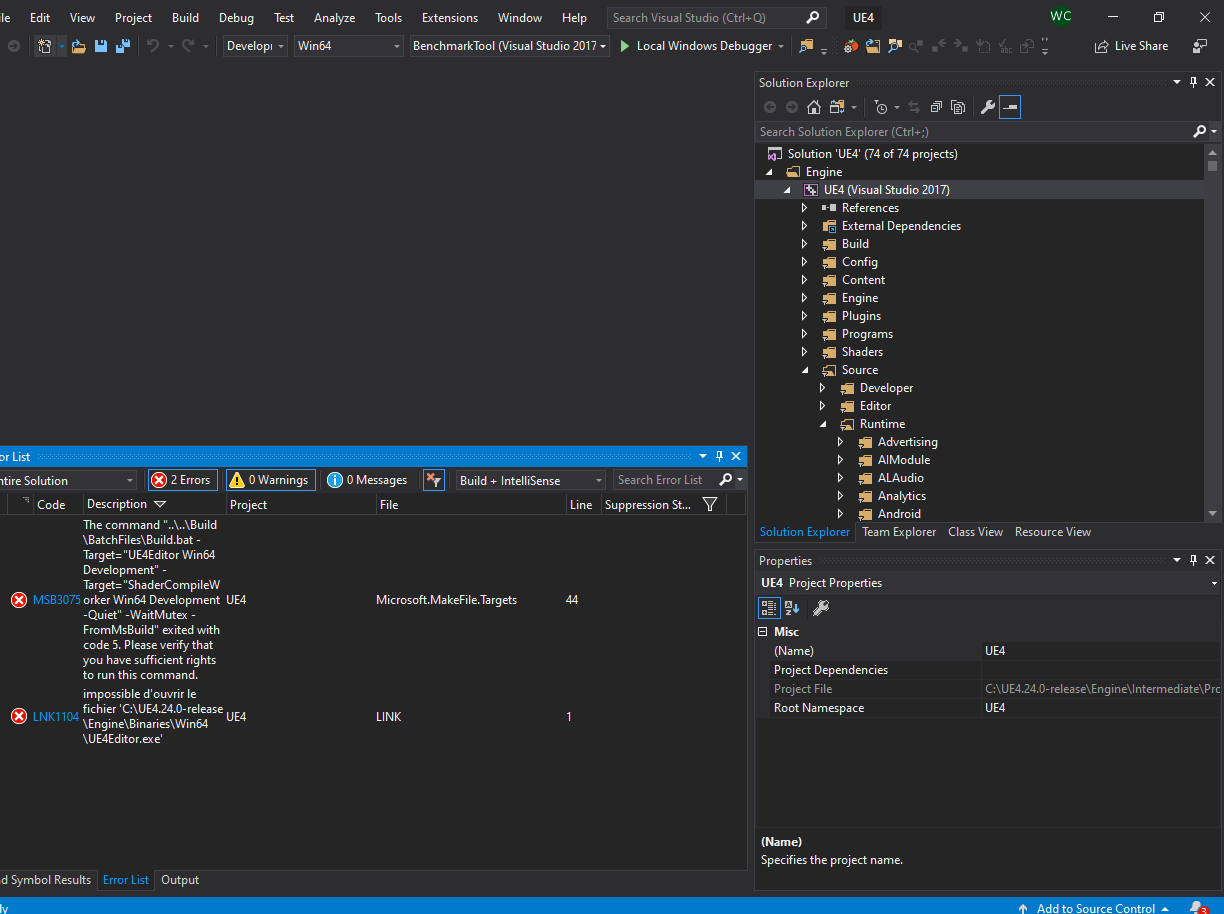The height and width of the screenshot is (914, 1224).
Task: Save the current file with Save icon
Action: (101, 46)
